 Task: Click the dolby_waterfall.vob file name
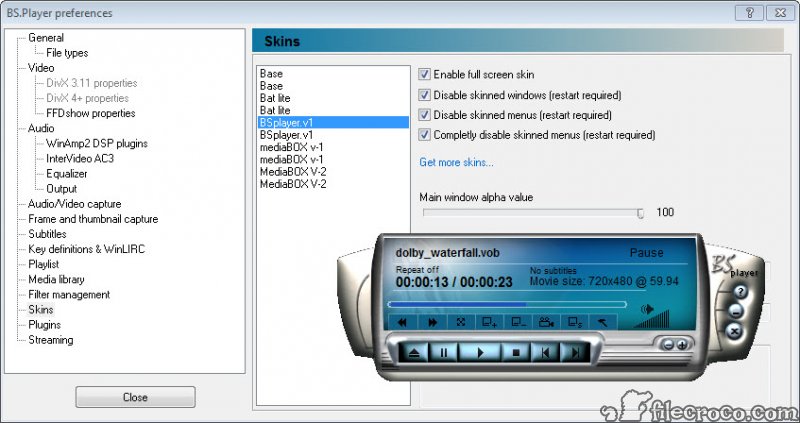pos(447,253)
